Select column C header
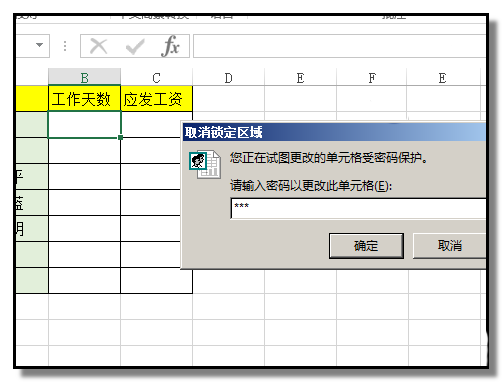The height and width of the screenshot is (382, 502). coord(156,77)
